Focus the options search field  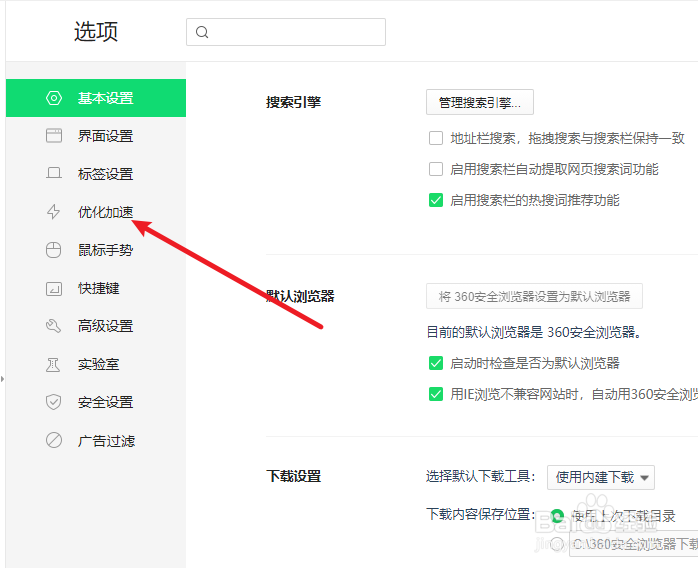[286, 32]
